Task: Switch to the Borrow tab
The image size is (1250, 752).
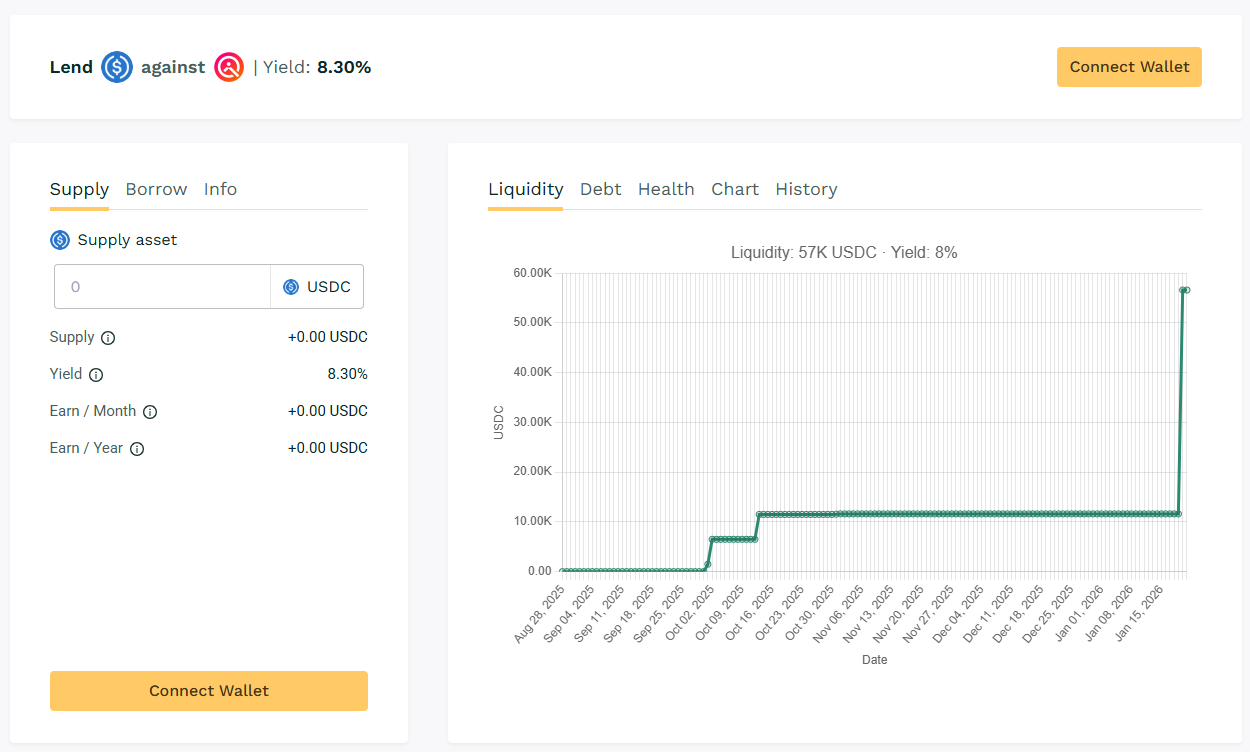Action: coord(156,189)
